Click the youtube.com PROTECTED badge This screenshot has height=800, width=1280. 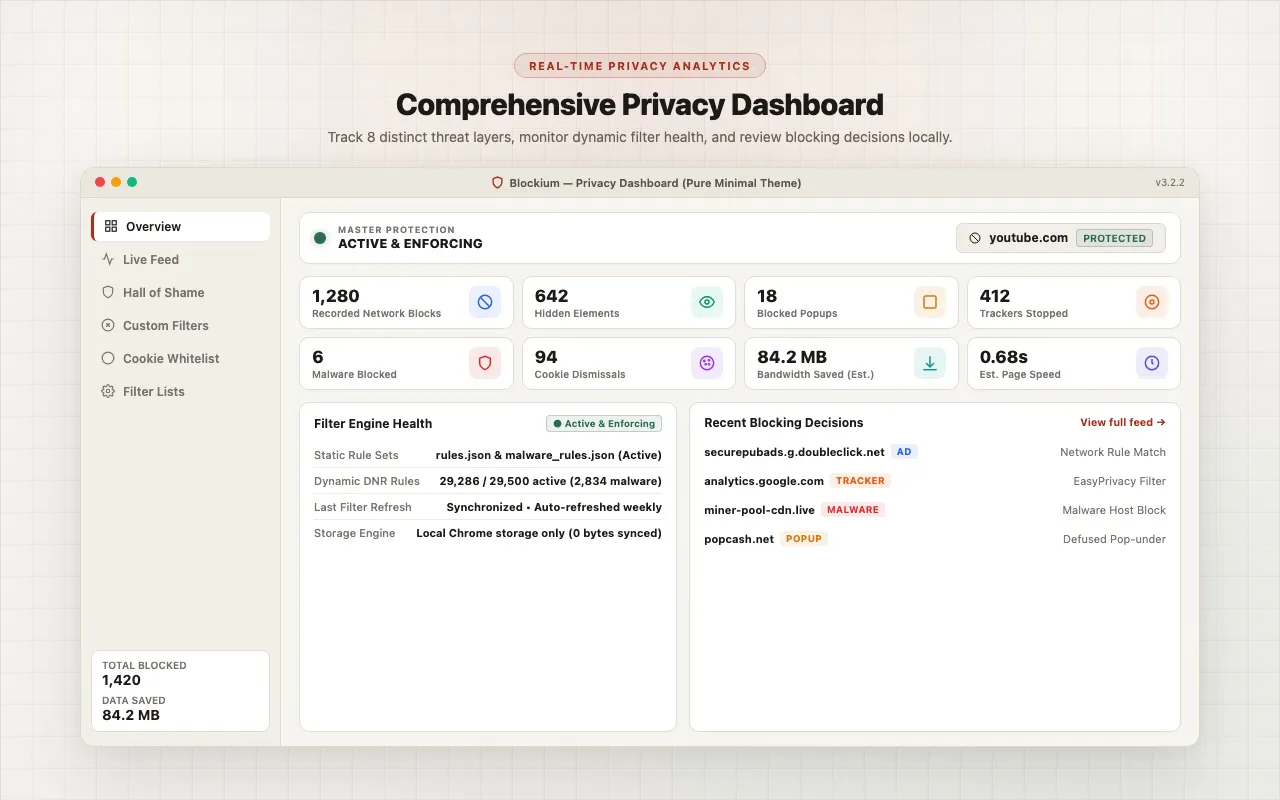pyautogui.click(x=1114, y=238)
